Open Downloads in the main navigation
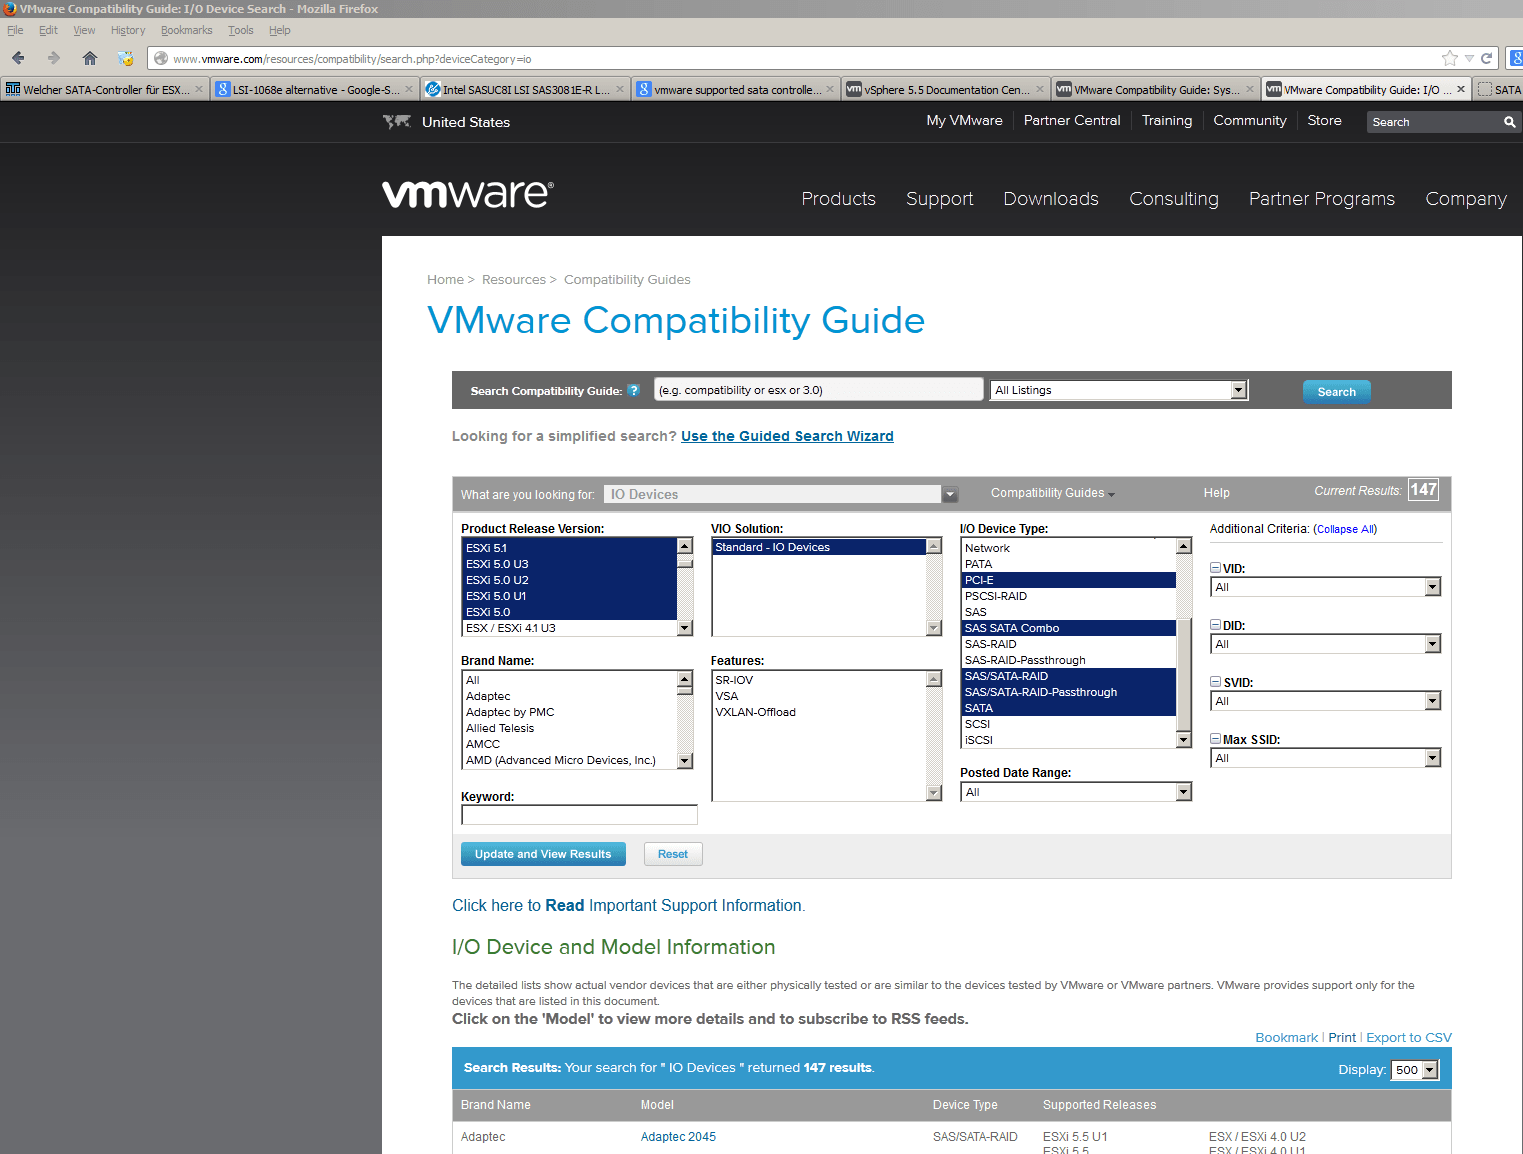The height and width of the screenshot is (1154, 1523). tap(1051, 199)
